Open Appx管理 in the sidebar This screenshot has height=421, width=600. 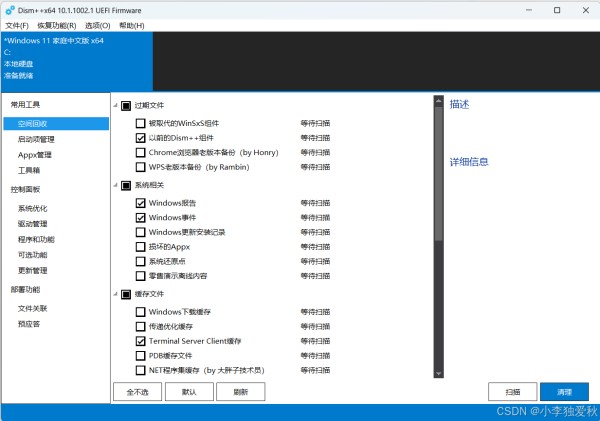34,155
